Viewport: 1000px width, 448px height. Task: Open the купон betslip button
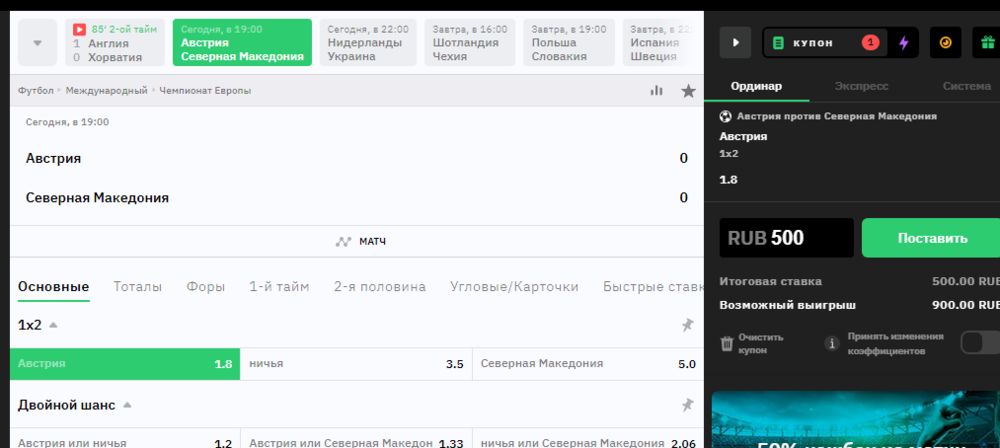tap(825, 43)
